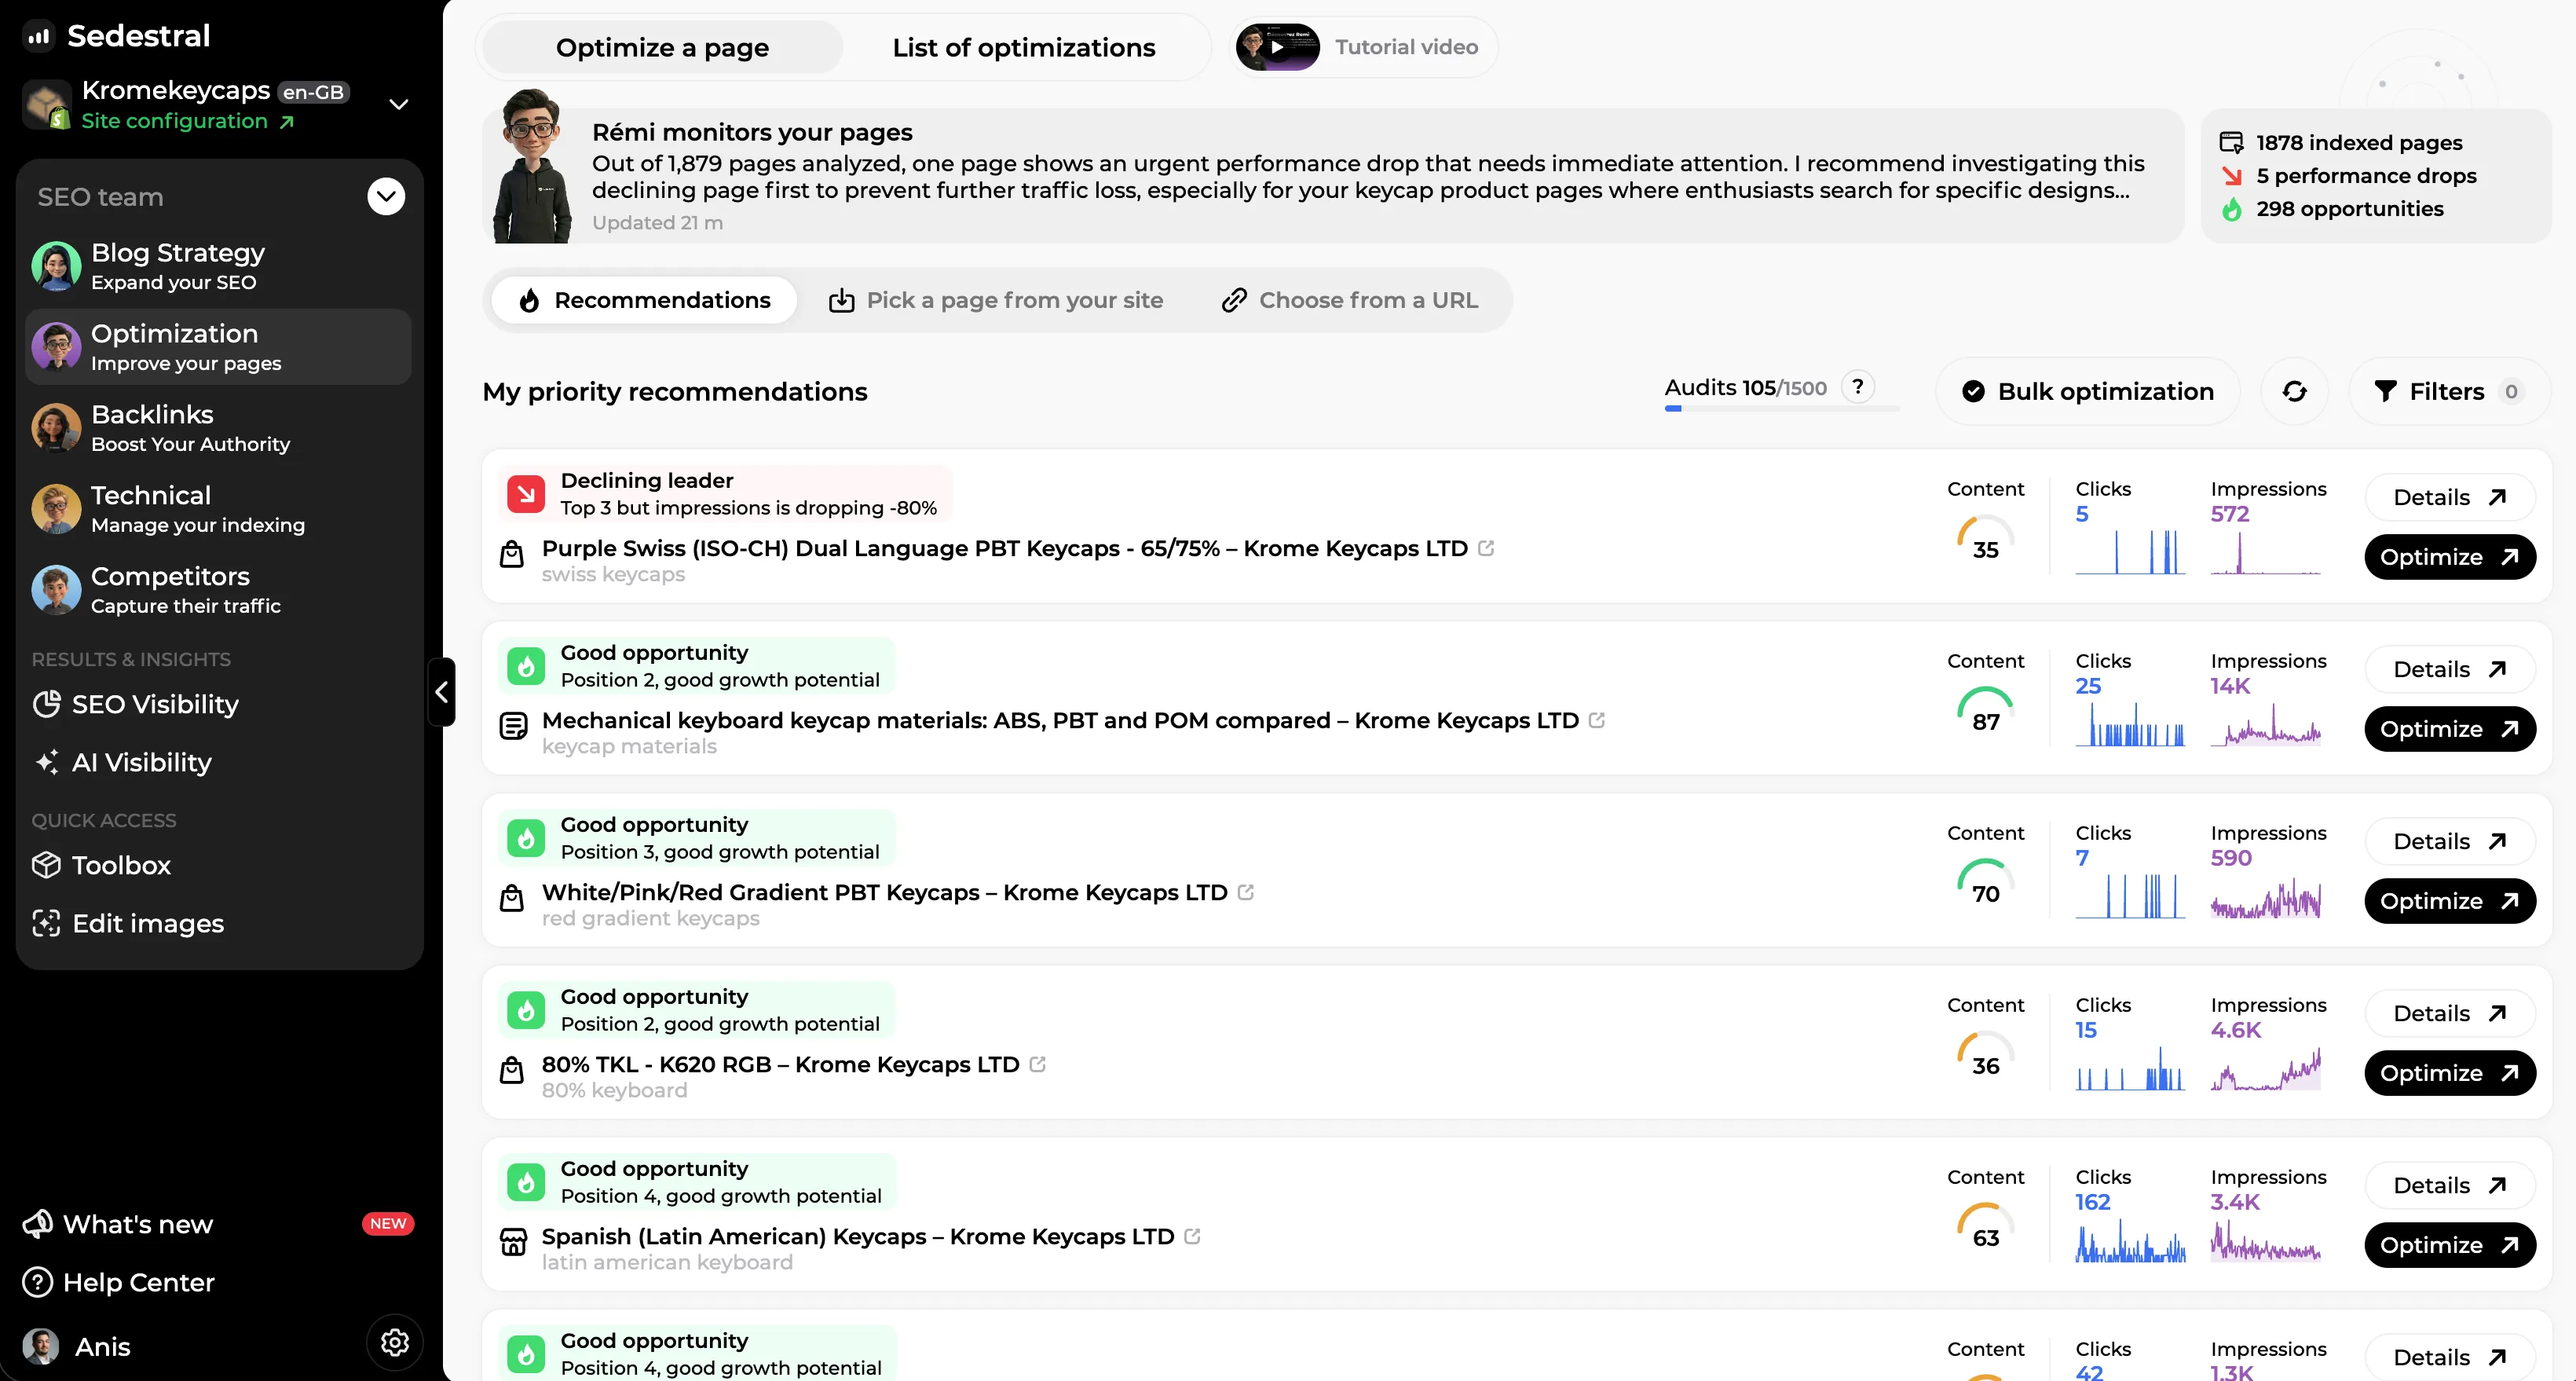Open Blog Strategy in the sidebar
Image resolution: width=2576 pixels, height=1381 pixels.
coord(218,267)
